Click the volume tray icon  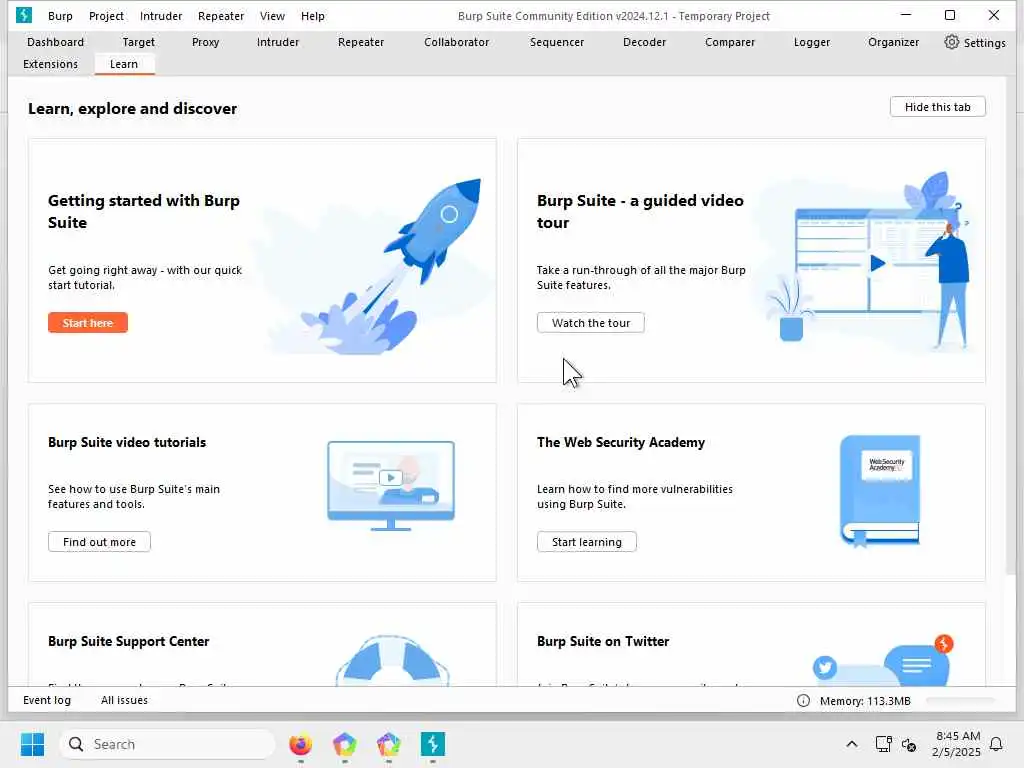(909, 744)
